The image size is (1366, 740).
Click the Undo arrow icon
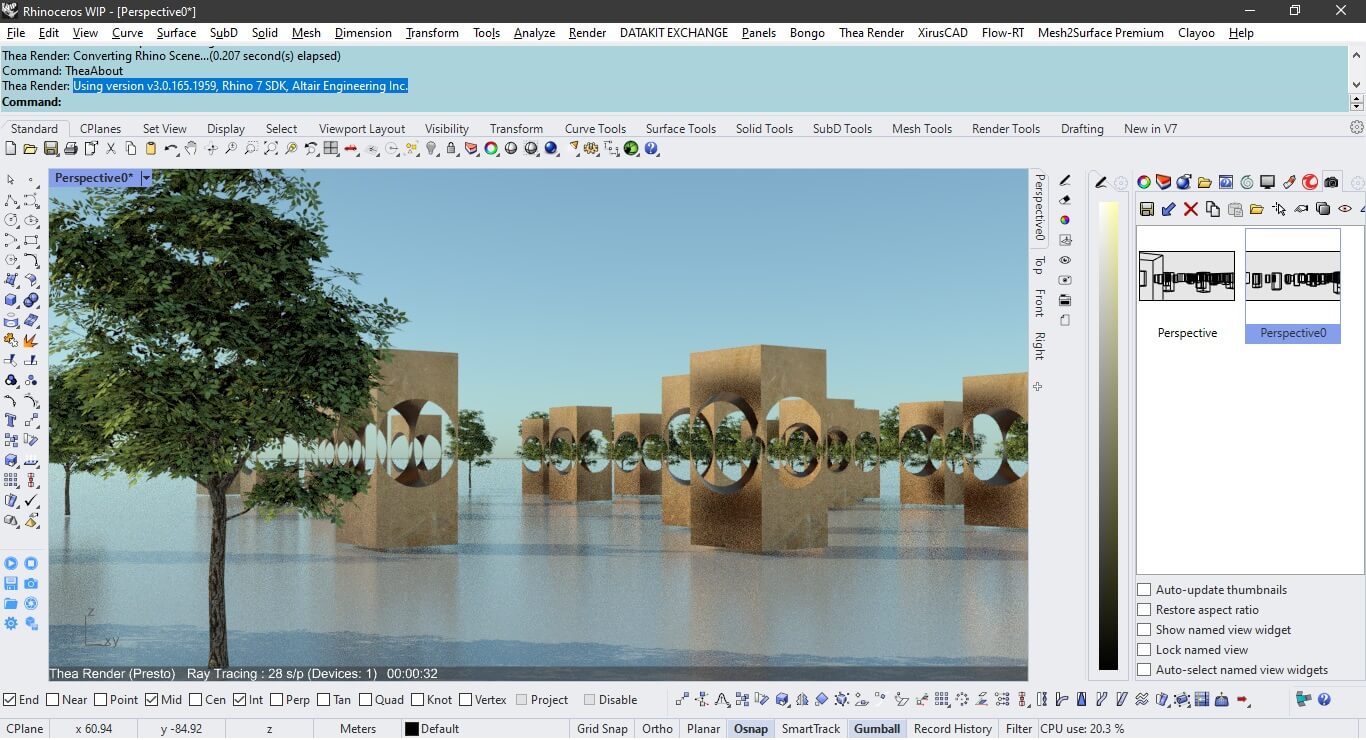(171, 149)
